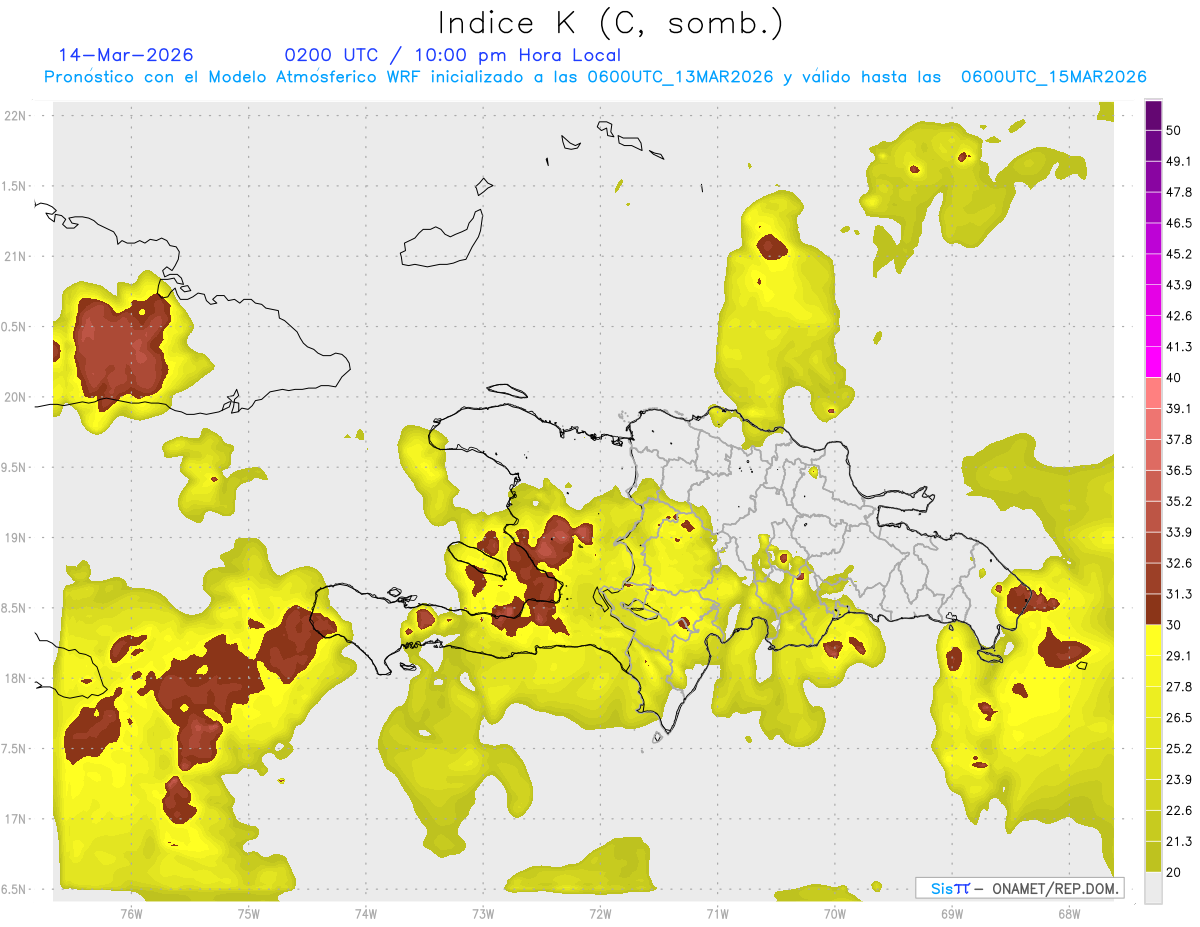Image resolution: width=1200 pixels, height=927 pixels.
Task: Click the '27.8' color scale value
Action: coord(1179,687)
